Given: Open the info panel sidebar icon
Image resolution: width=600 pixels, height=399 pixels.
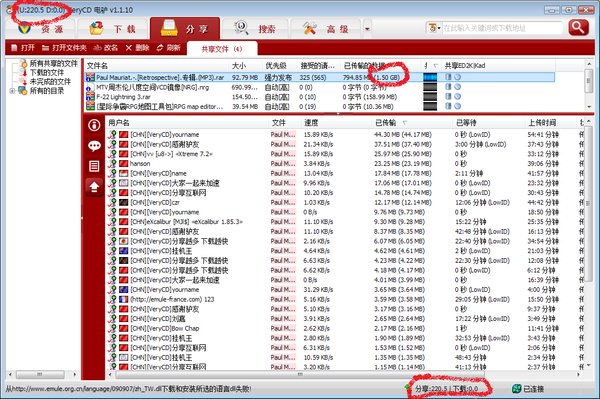Looking at the screenshot, I should click(94, 125).
